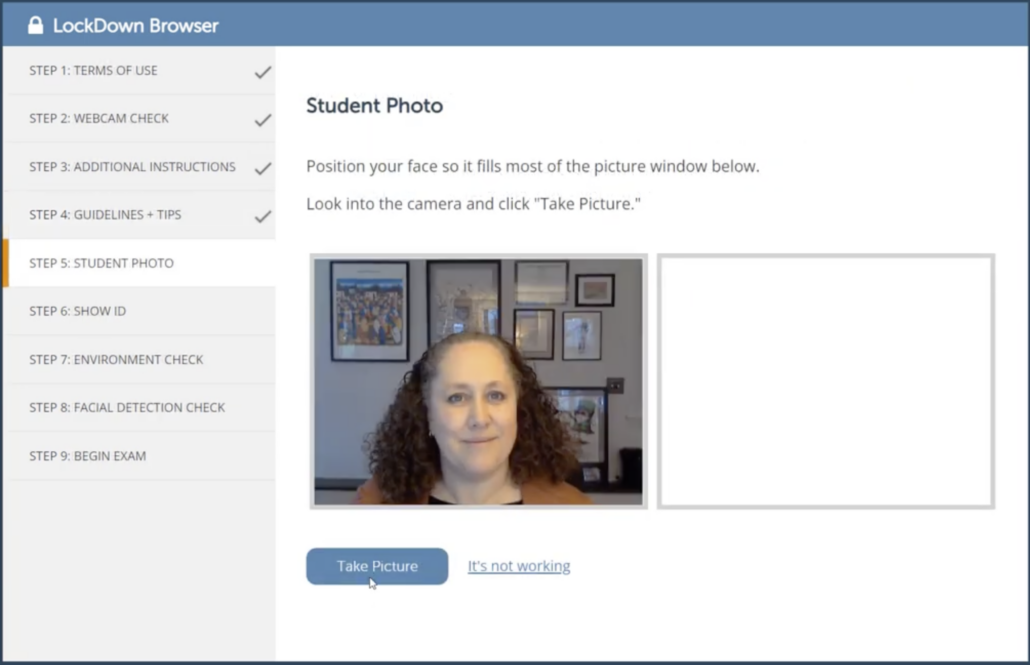The width and height of the screenshot is (1030, 665).
Task: Click the Take Picture button
Action: pos(377,566)
